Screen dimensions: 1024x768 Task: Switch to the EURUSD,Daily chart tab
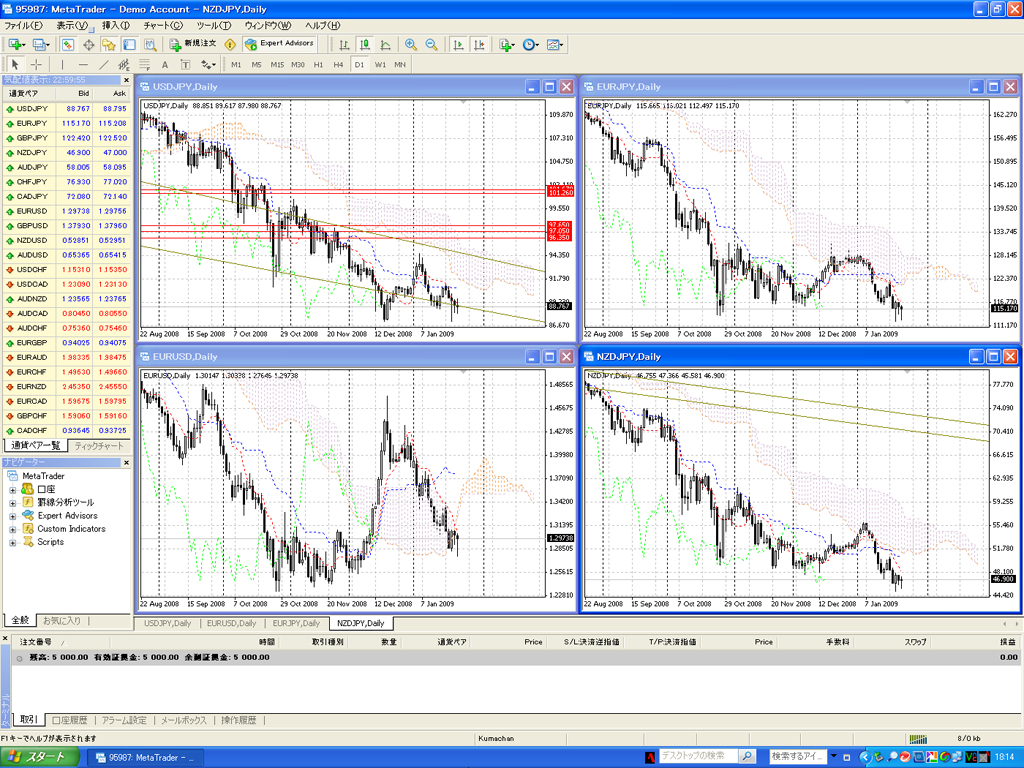(233, 623)
